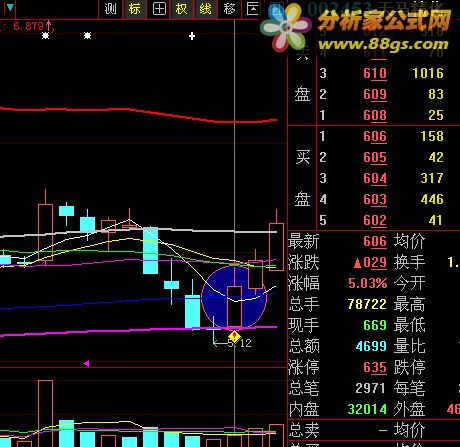Image resolution: width=460 pixels, height=447 pixels.
Task: Select sell order price 609
Action: [x=375, y=94]
